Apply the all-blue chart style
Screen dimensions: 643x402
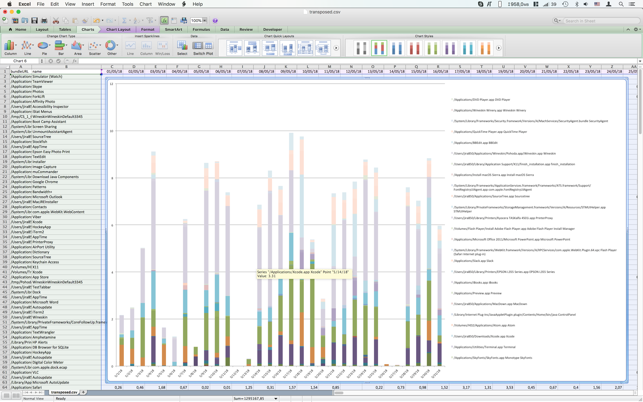[397, 48]
